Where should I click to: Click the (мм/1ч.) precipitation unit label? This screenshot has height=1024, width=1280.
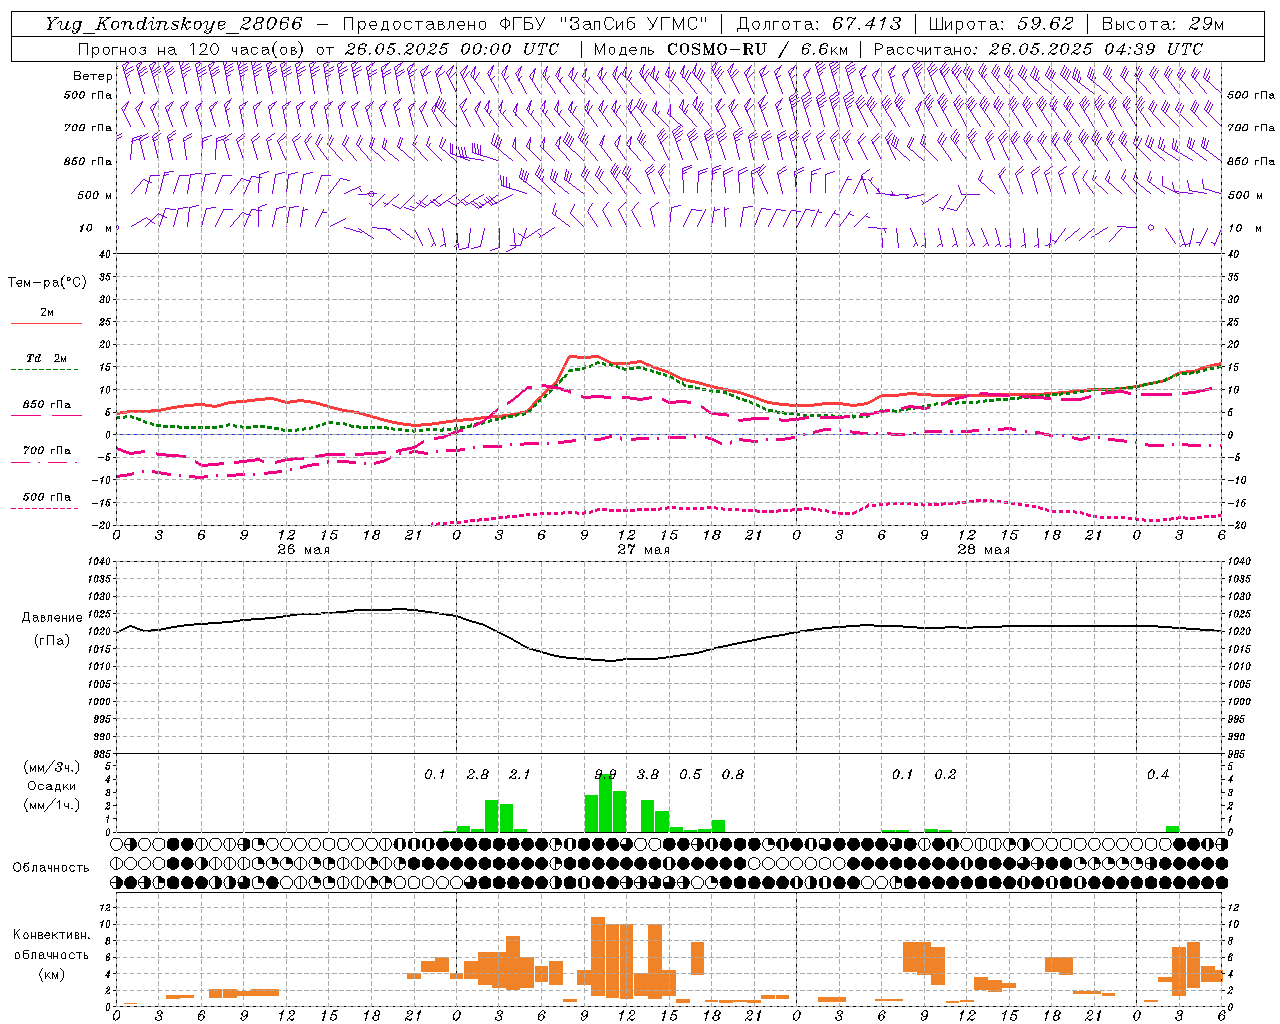(x=51, y=805)
